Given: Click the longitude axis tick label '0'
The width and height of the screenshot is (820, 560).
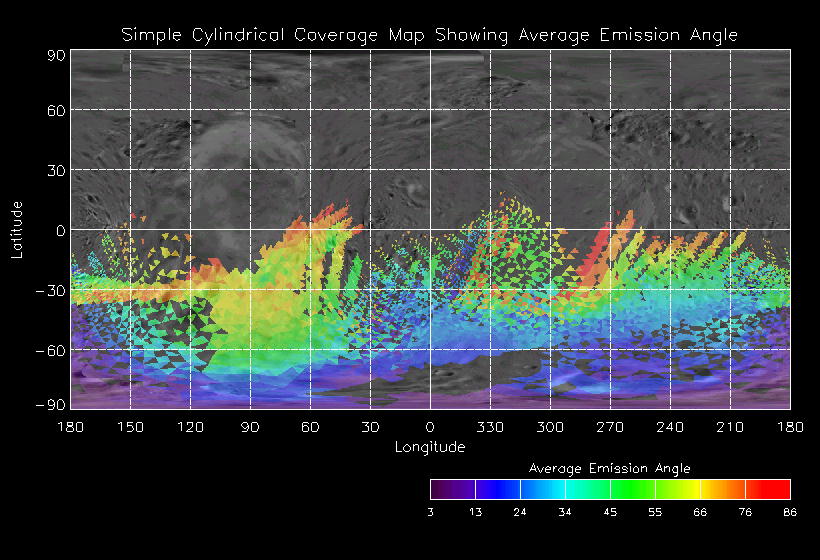Looking at the screenshot, I should tap(430, 427).
